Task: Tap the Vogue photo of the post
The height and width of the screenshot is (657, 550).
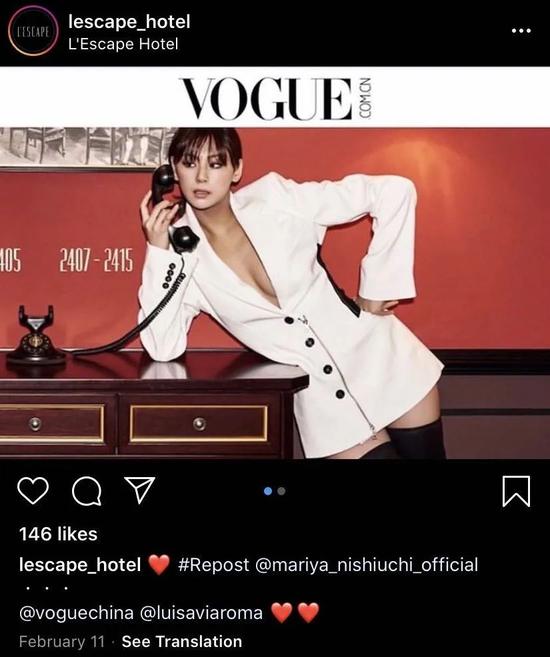Action: pyautogui.click(x=275, y=293)
